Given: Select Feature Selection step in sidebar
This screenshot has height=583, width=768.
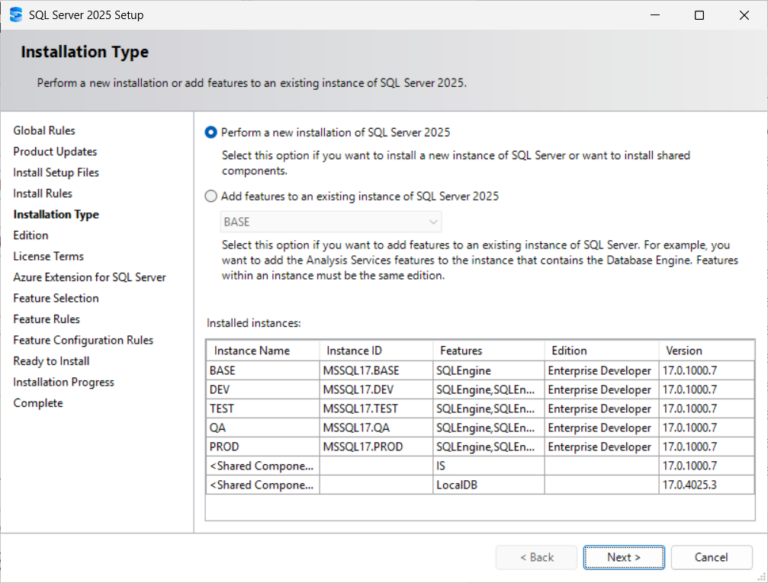Looking at the screenshot, I should [56, 298].
